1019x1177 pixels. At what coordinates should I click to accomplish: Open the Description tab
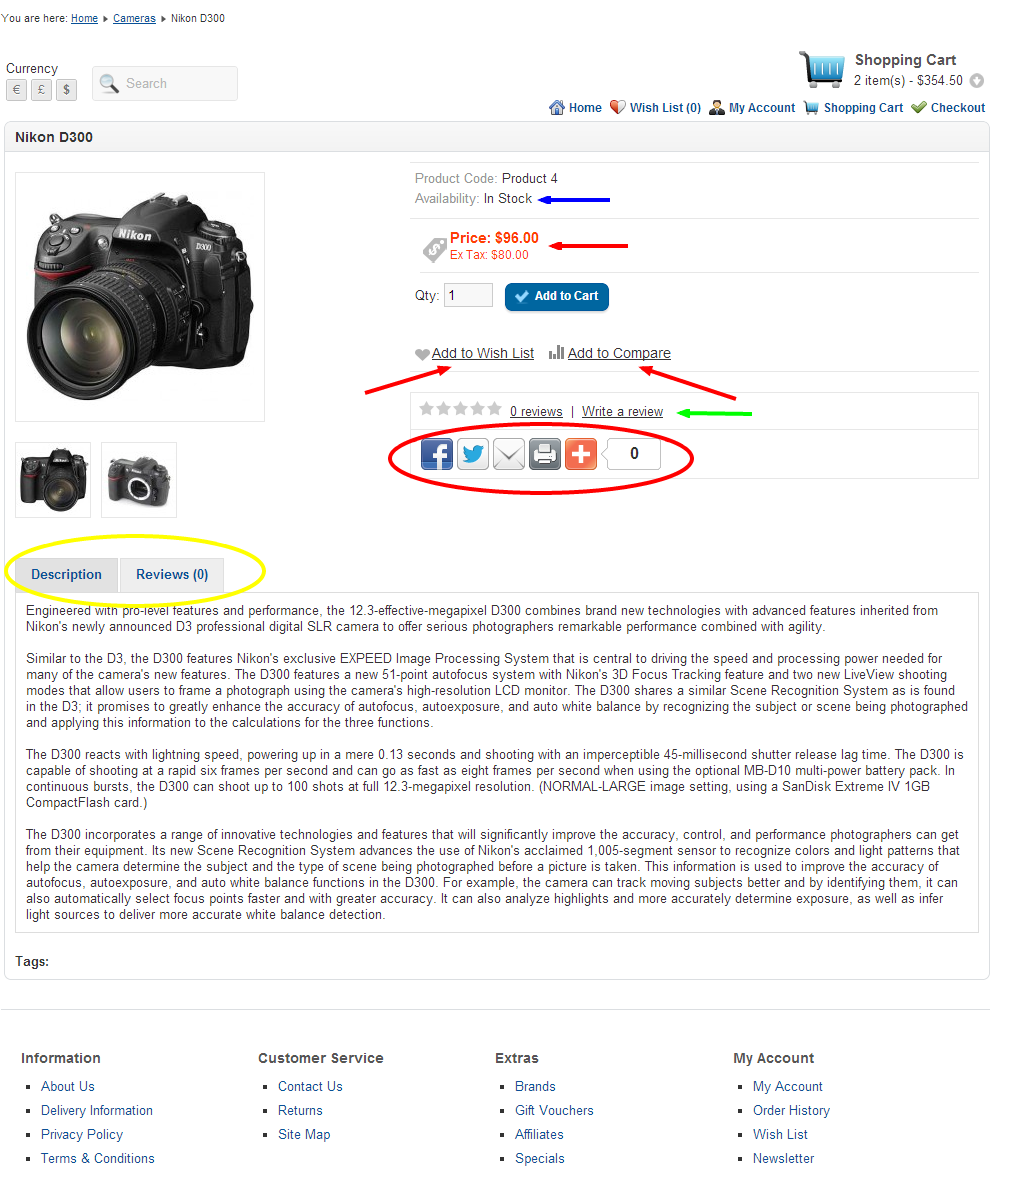pos(66,574)
